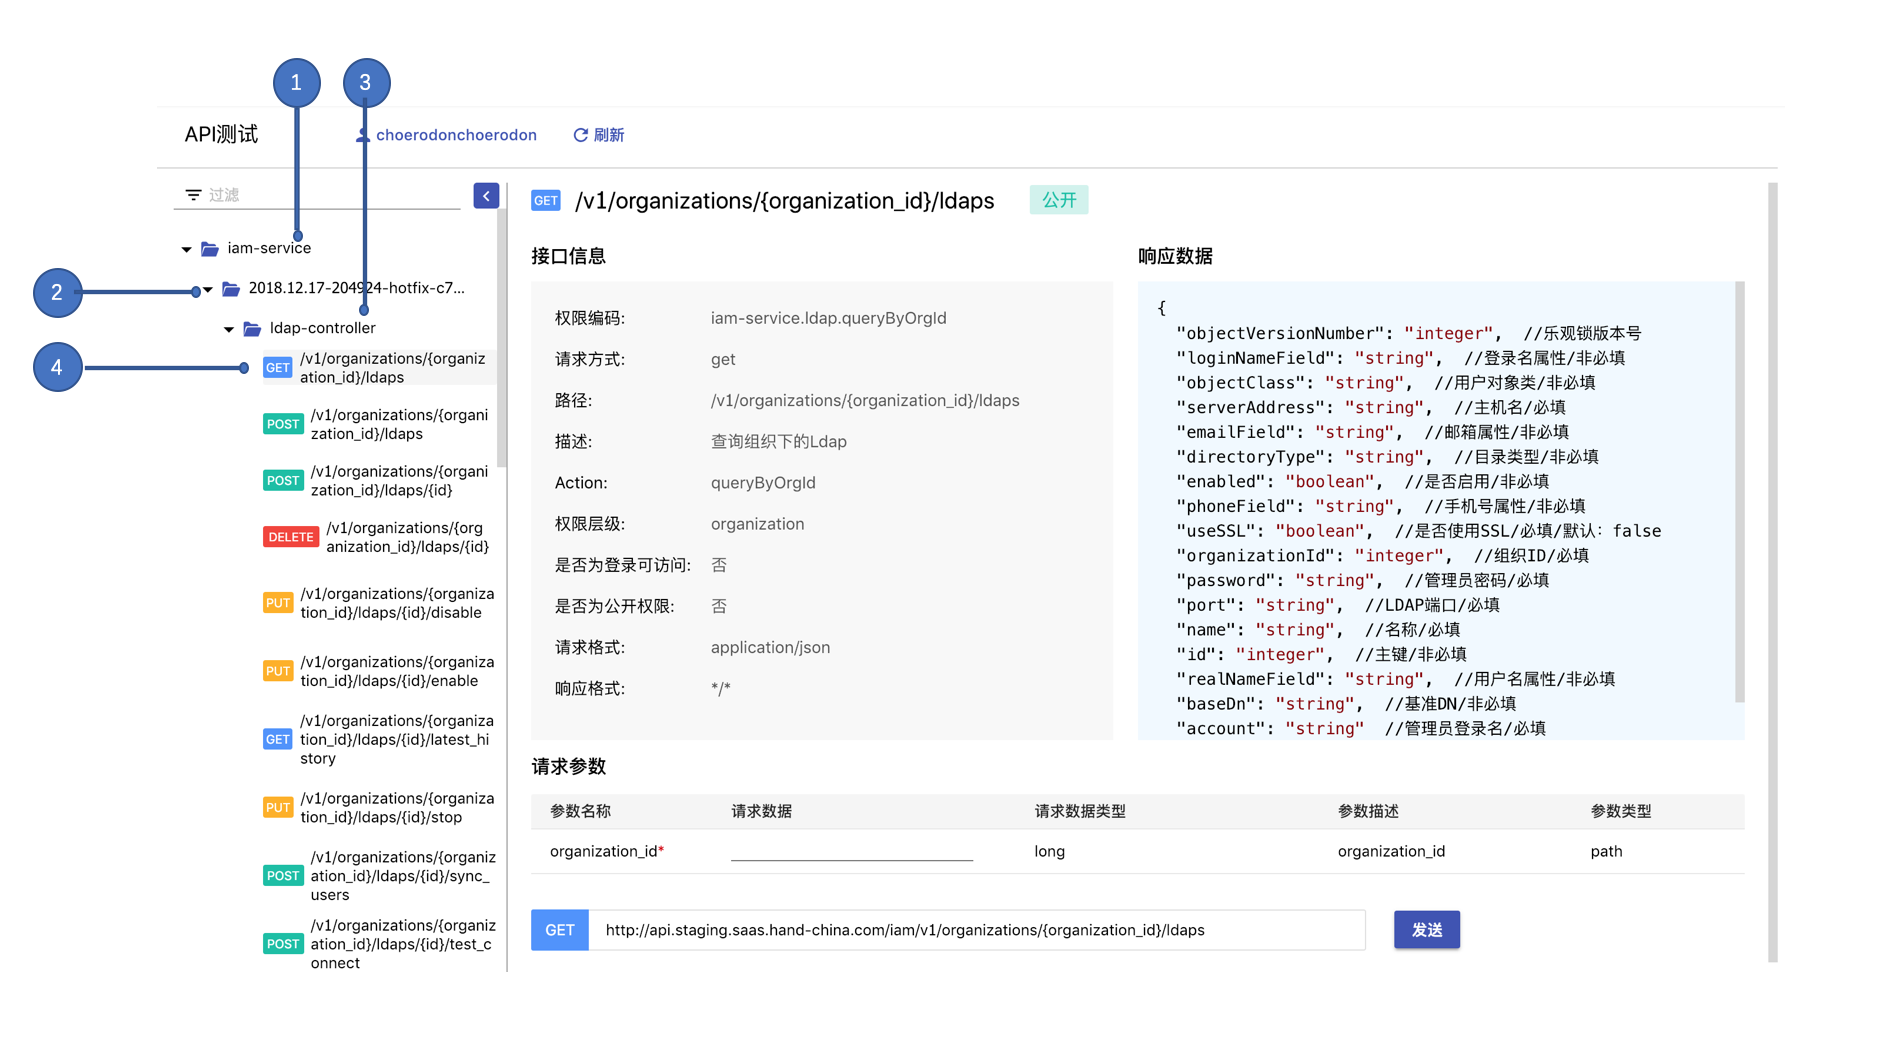1880x1042 pixels.
Task: Click the "objectVersionNumber" line in response data
Action: click(1409, 333)
